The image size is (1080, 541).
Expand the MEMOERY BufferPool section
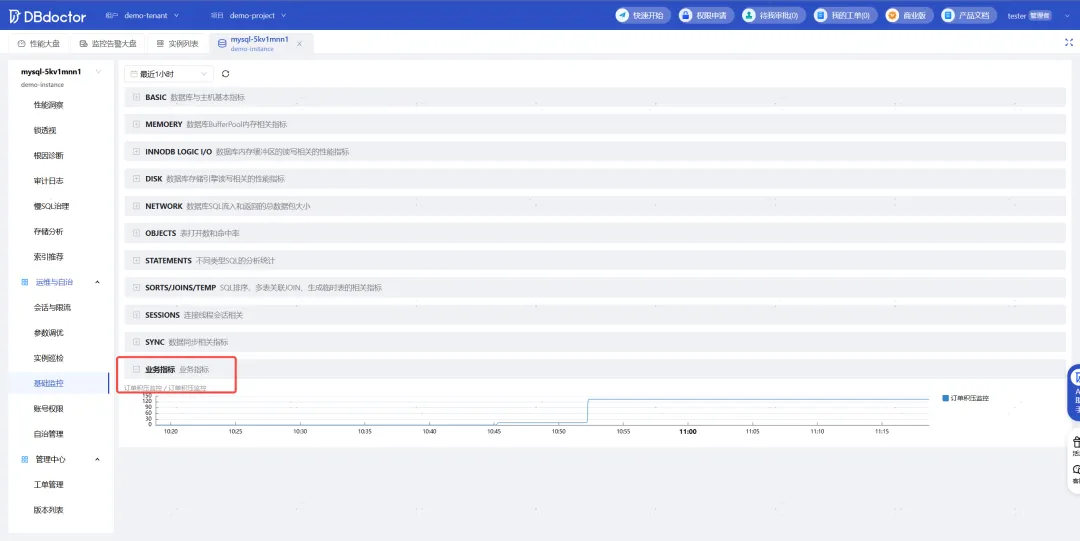(x=136, y=125)
